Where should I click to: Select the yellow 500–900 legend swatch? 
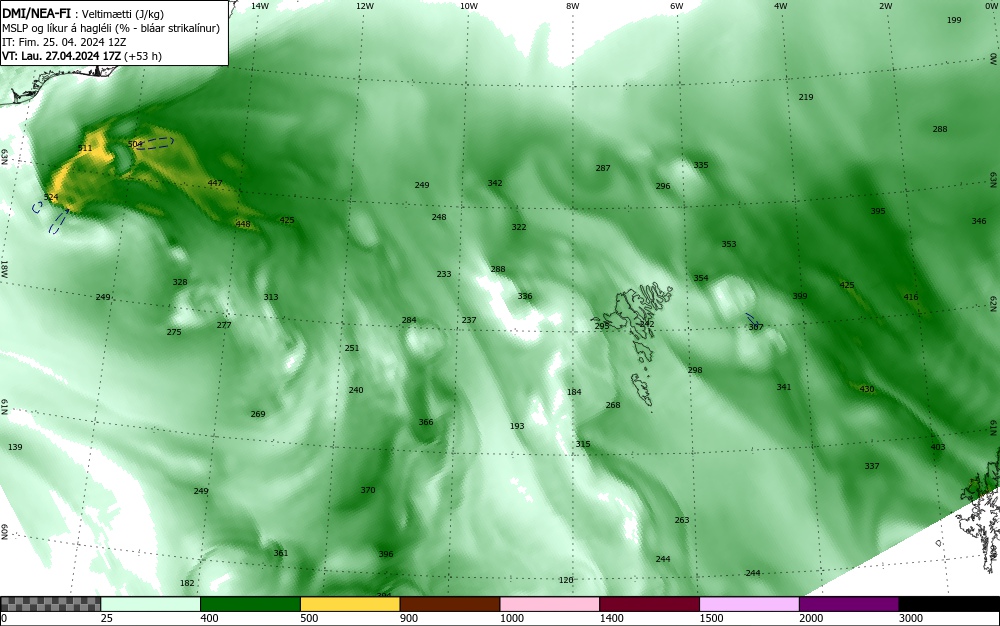point(350,604)
